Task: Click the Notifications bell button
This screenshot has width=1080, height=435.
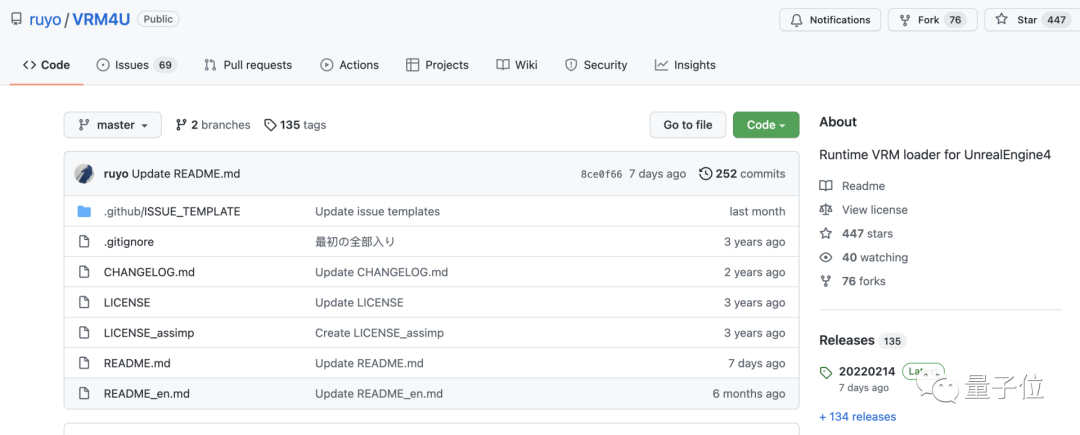Action: click(x=830, y=20)
